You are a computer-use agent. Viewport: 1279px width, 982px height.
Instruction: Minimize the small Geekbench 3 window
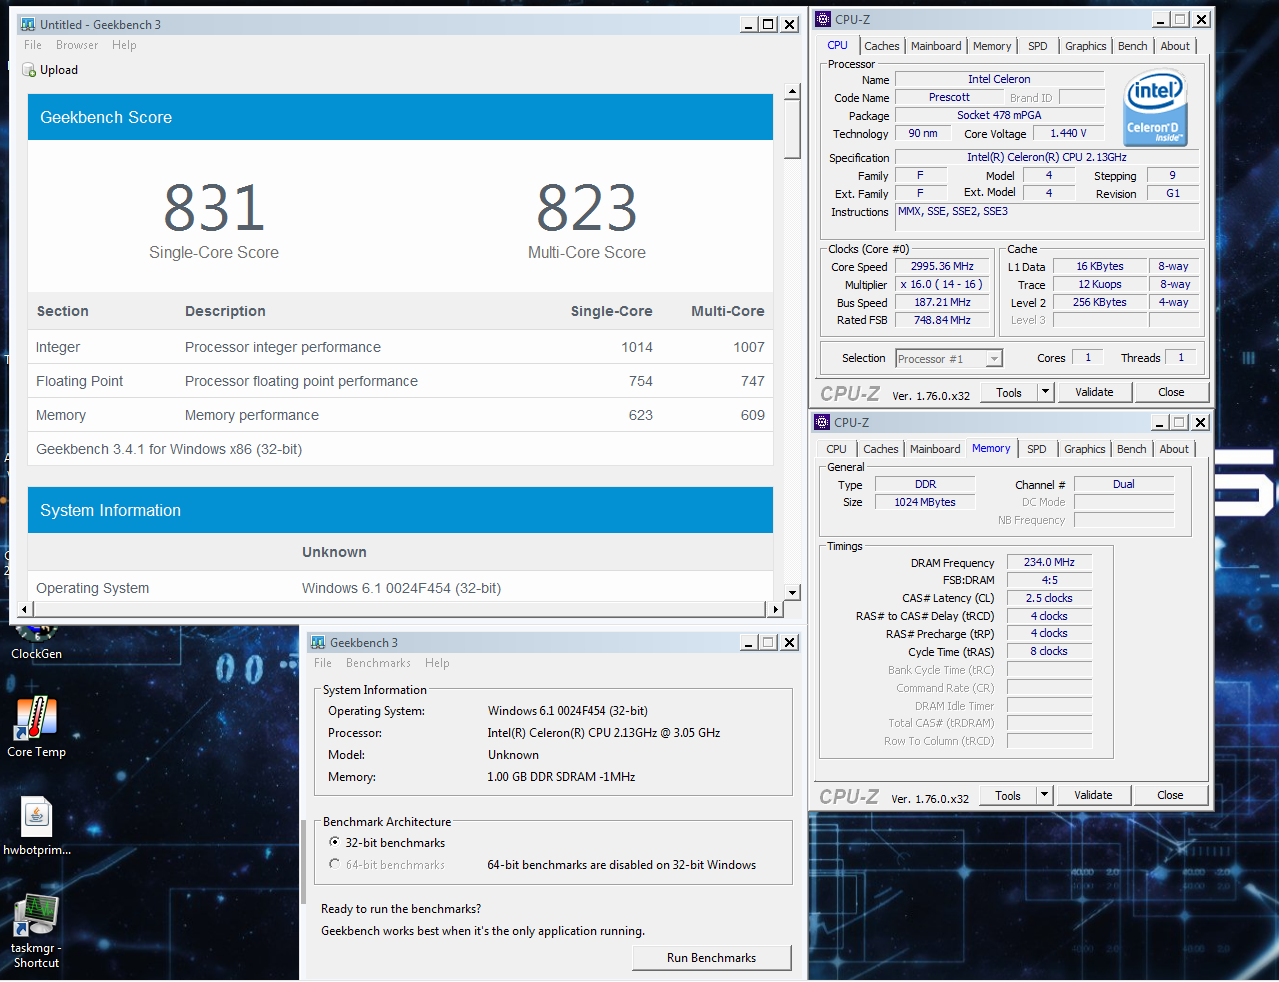point(748,642)
